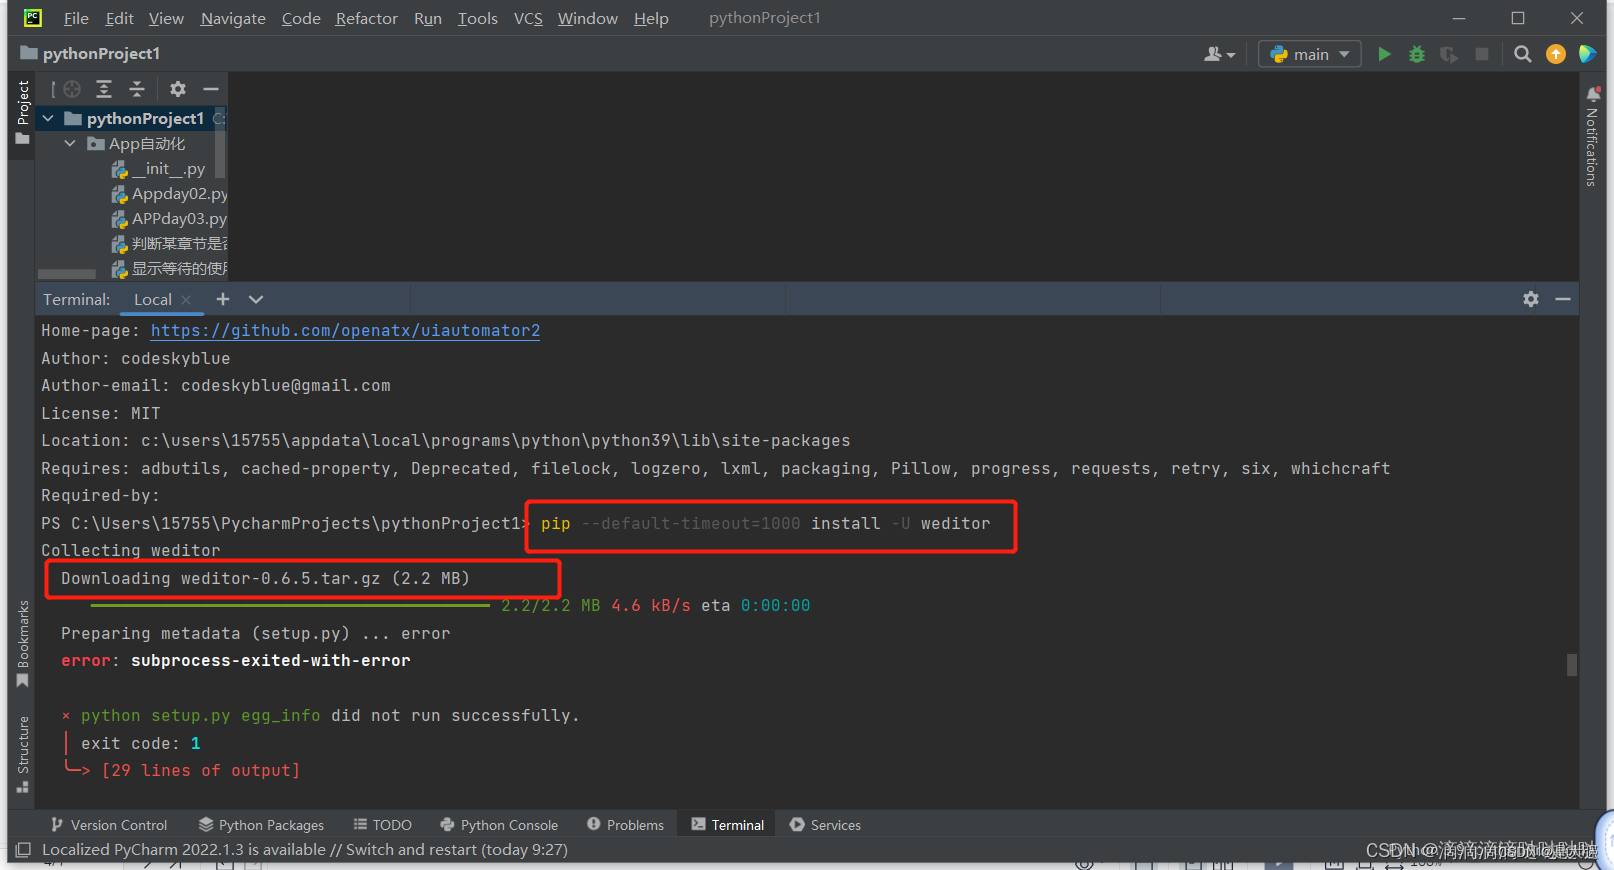Click the IDE update arrow icon
This screenshot has height=870, width=1614.
coord(1555,54)
